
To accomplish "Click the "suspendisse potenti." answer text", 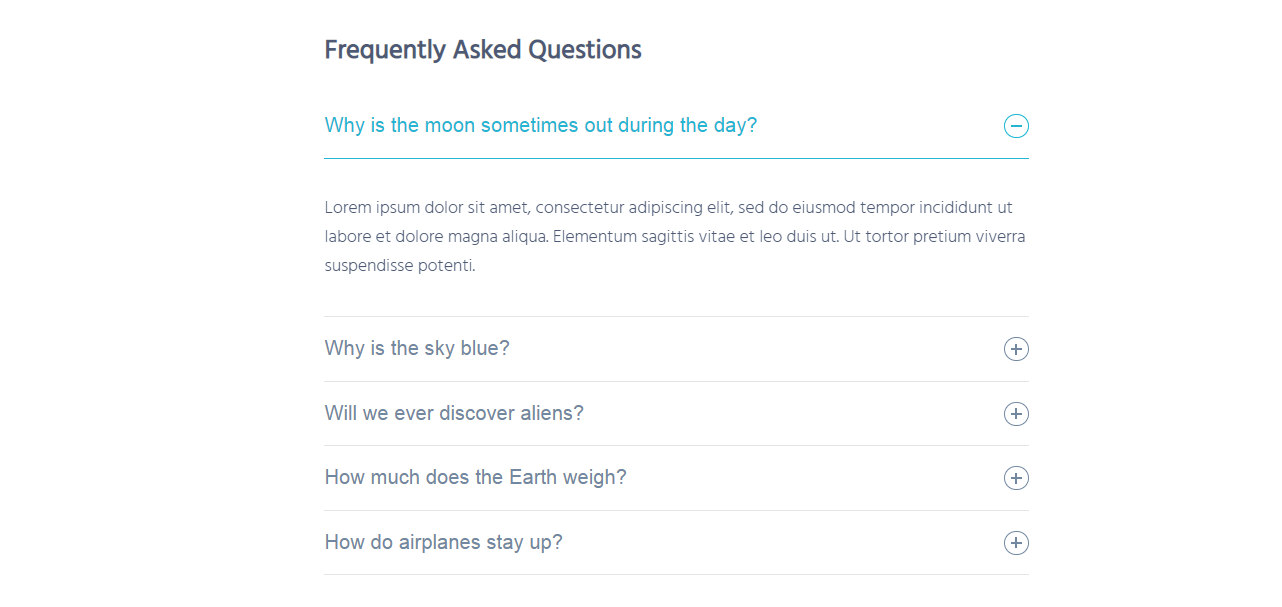I will click(x=400, y=266).
